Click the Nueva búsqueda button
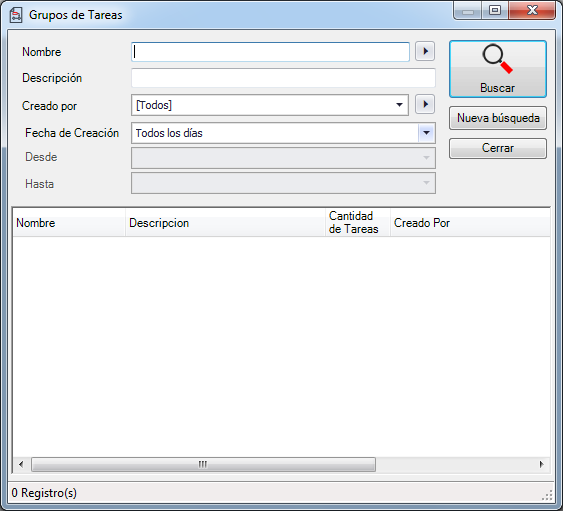Viewport: 563px width, 511px height. (498, 118)
